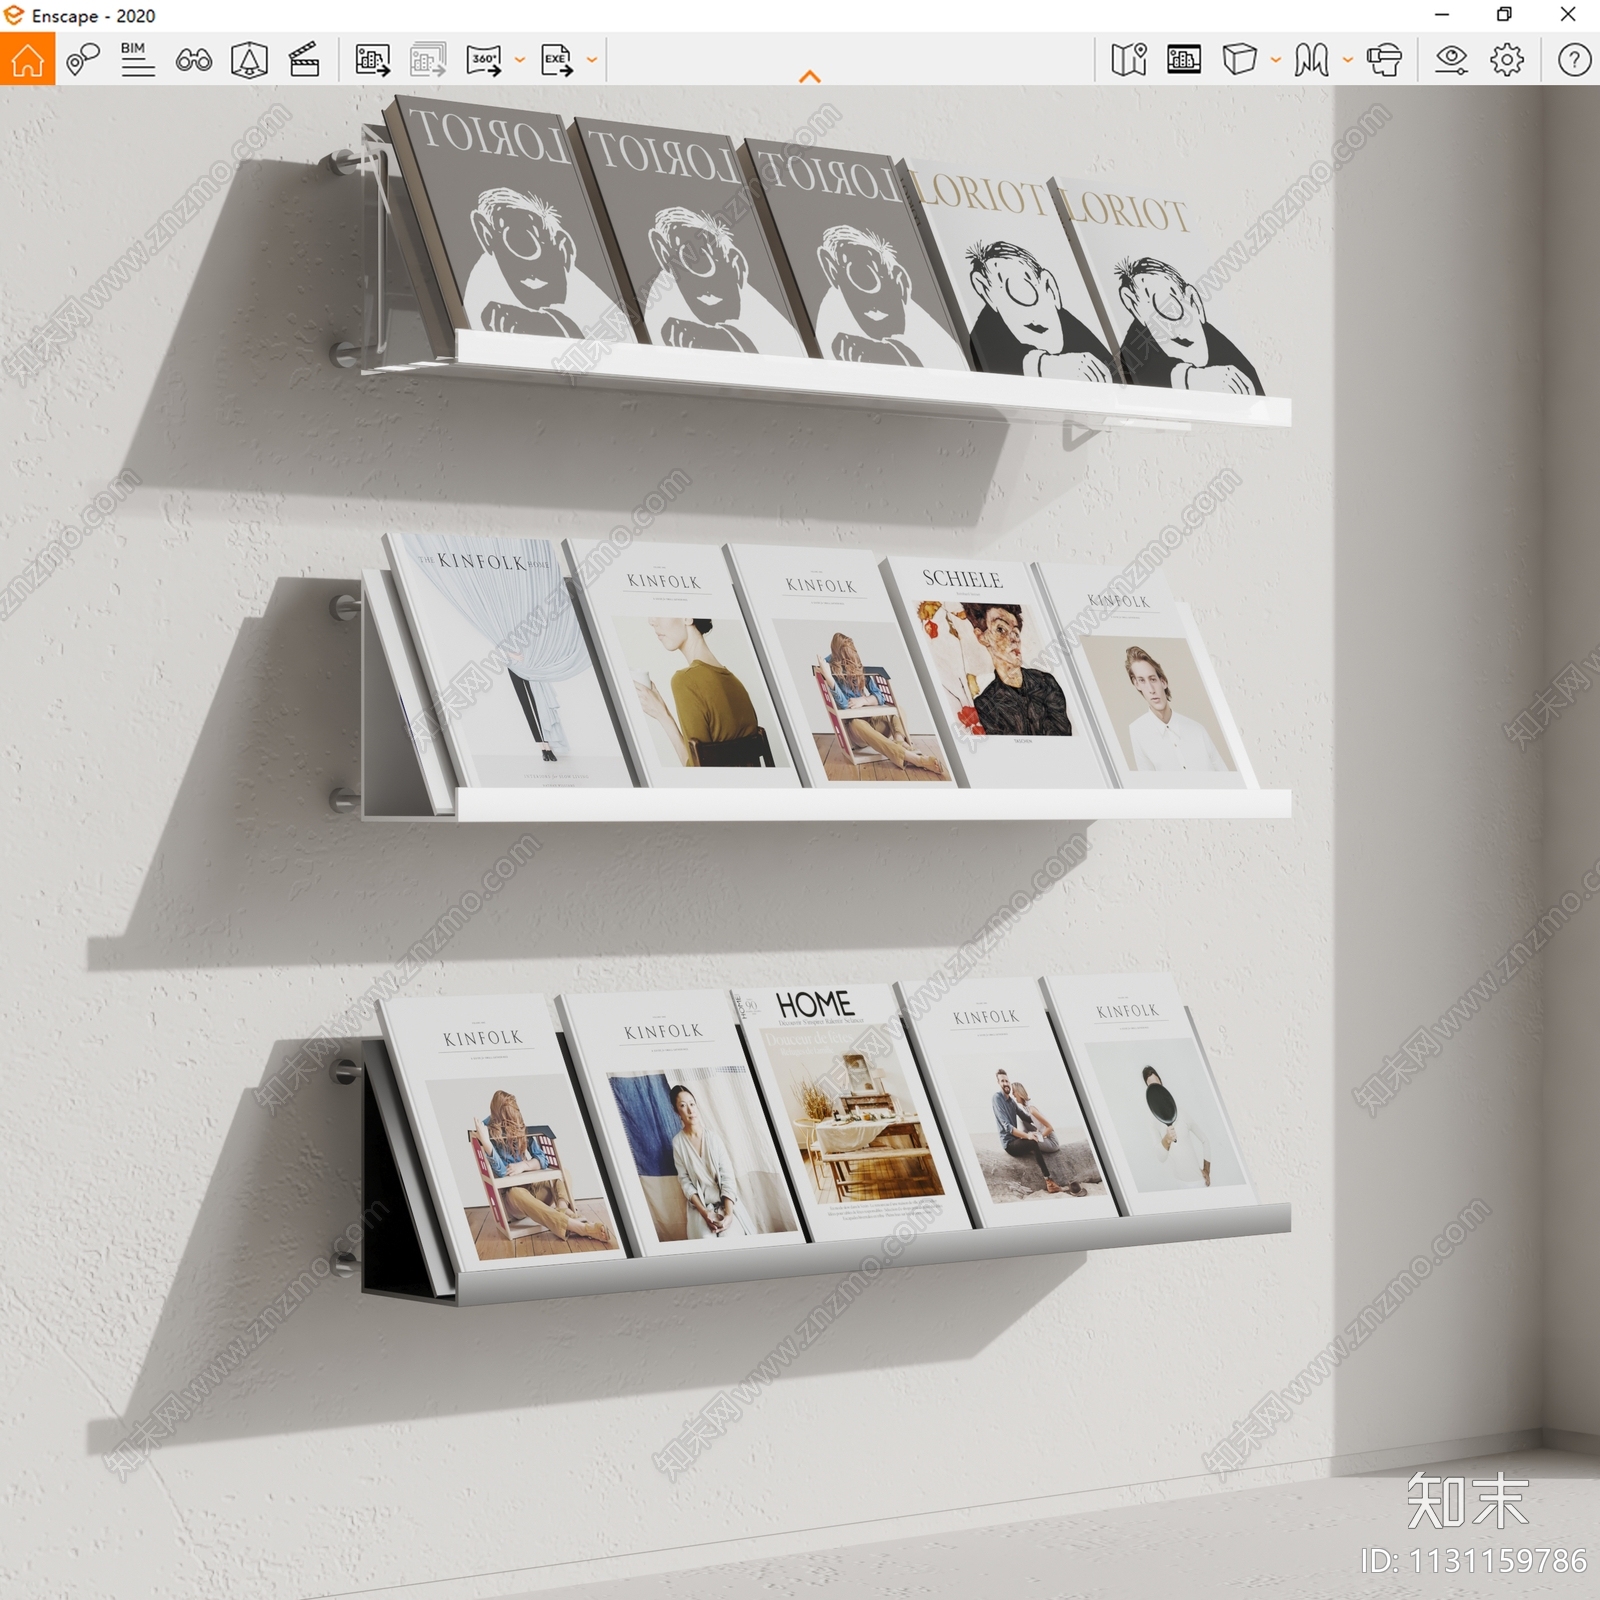This screenshot has height=1600, width=1600.
Task: Click the Screenshot export icon
Action: tap(372, 60)
